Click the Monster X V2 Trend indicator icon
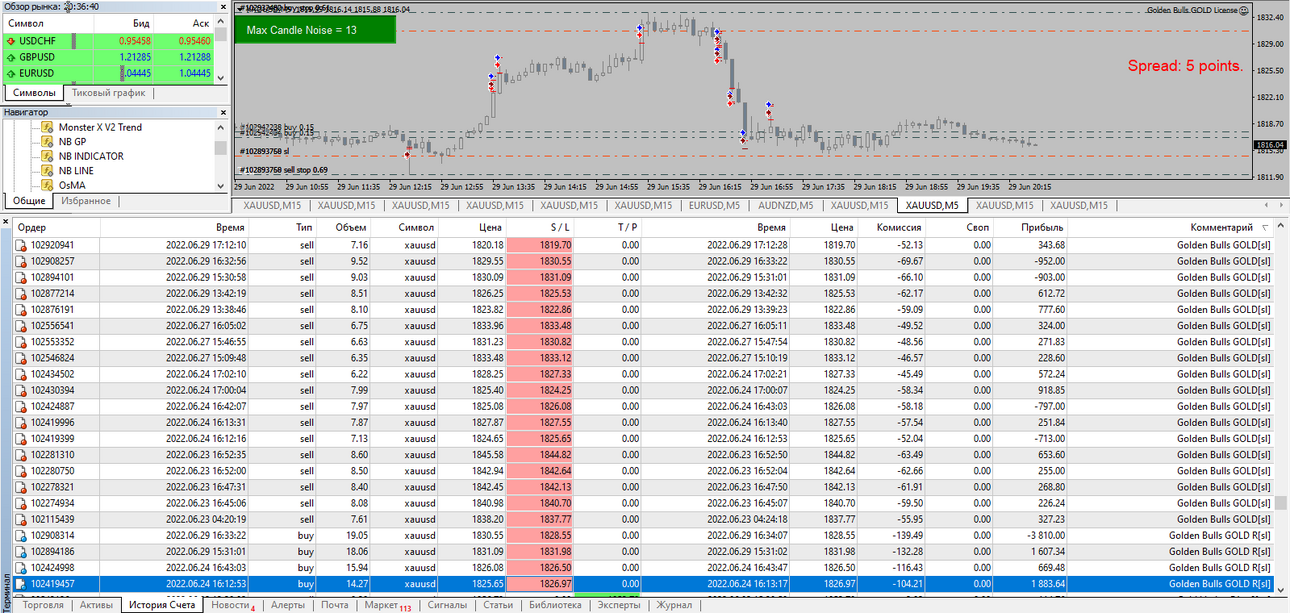 47,127
